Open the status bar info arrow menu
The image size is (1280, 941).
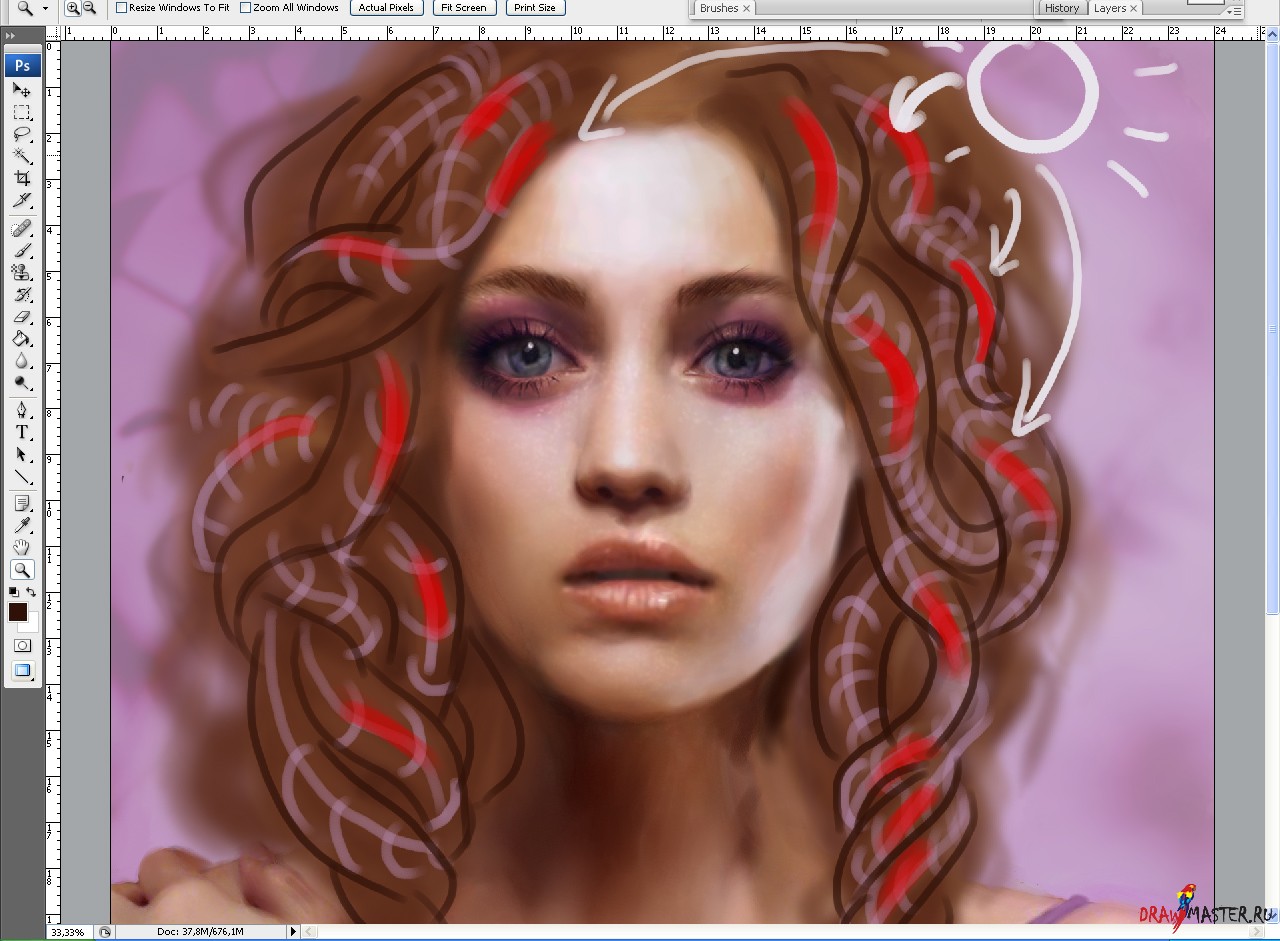pyautogui.click(x=293, y=932)
